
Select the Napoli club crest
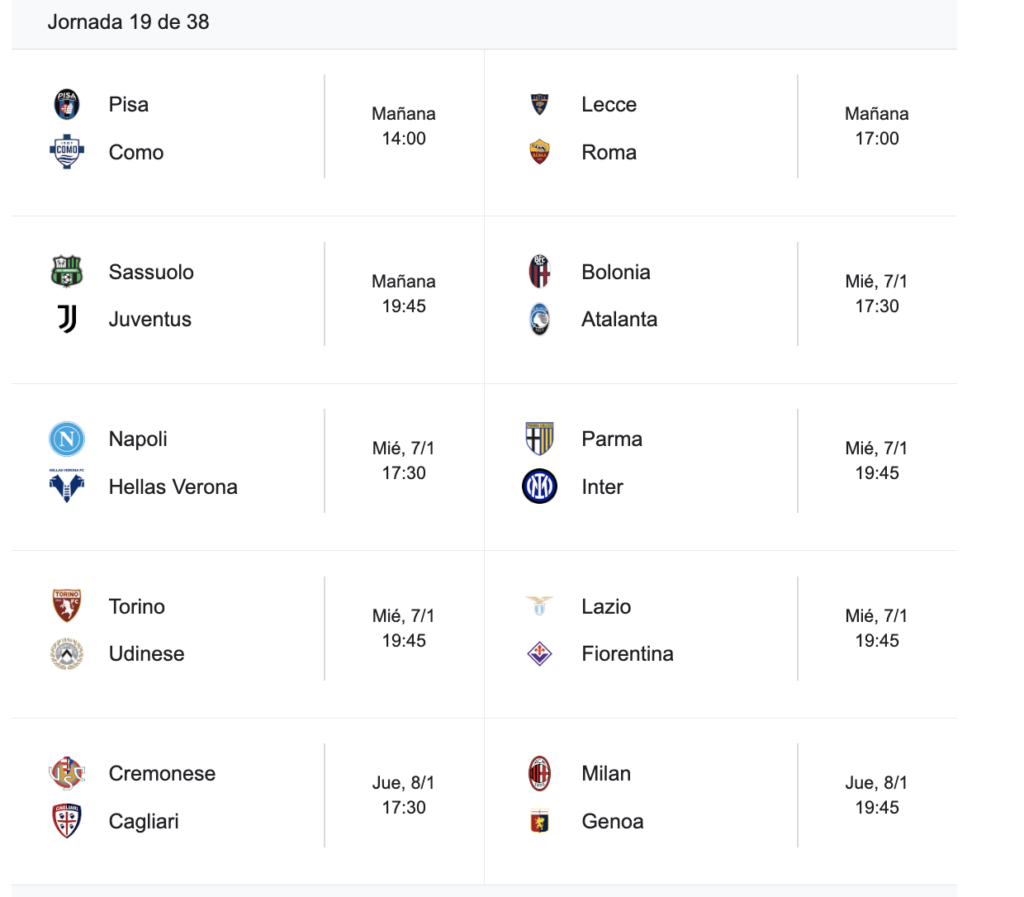click(x=67, y=439)
